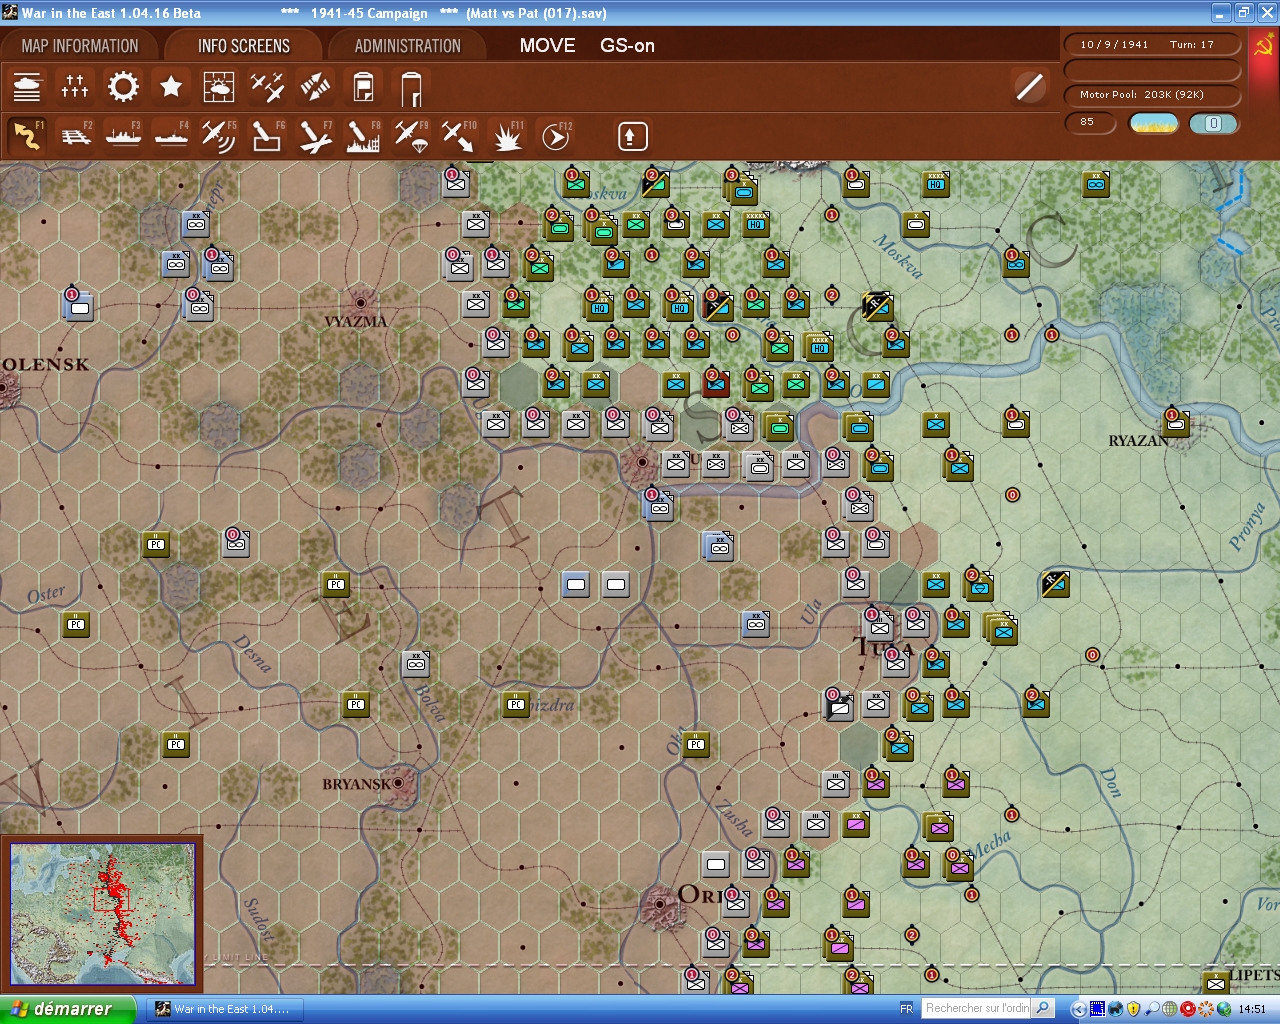Select air transport parachute mode (F9)
The image size is (1280, 1024).
[x=411, y=136]
